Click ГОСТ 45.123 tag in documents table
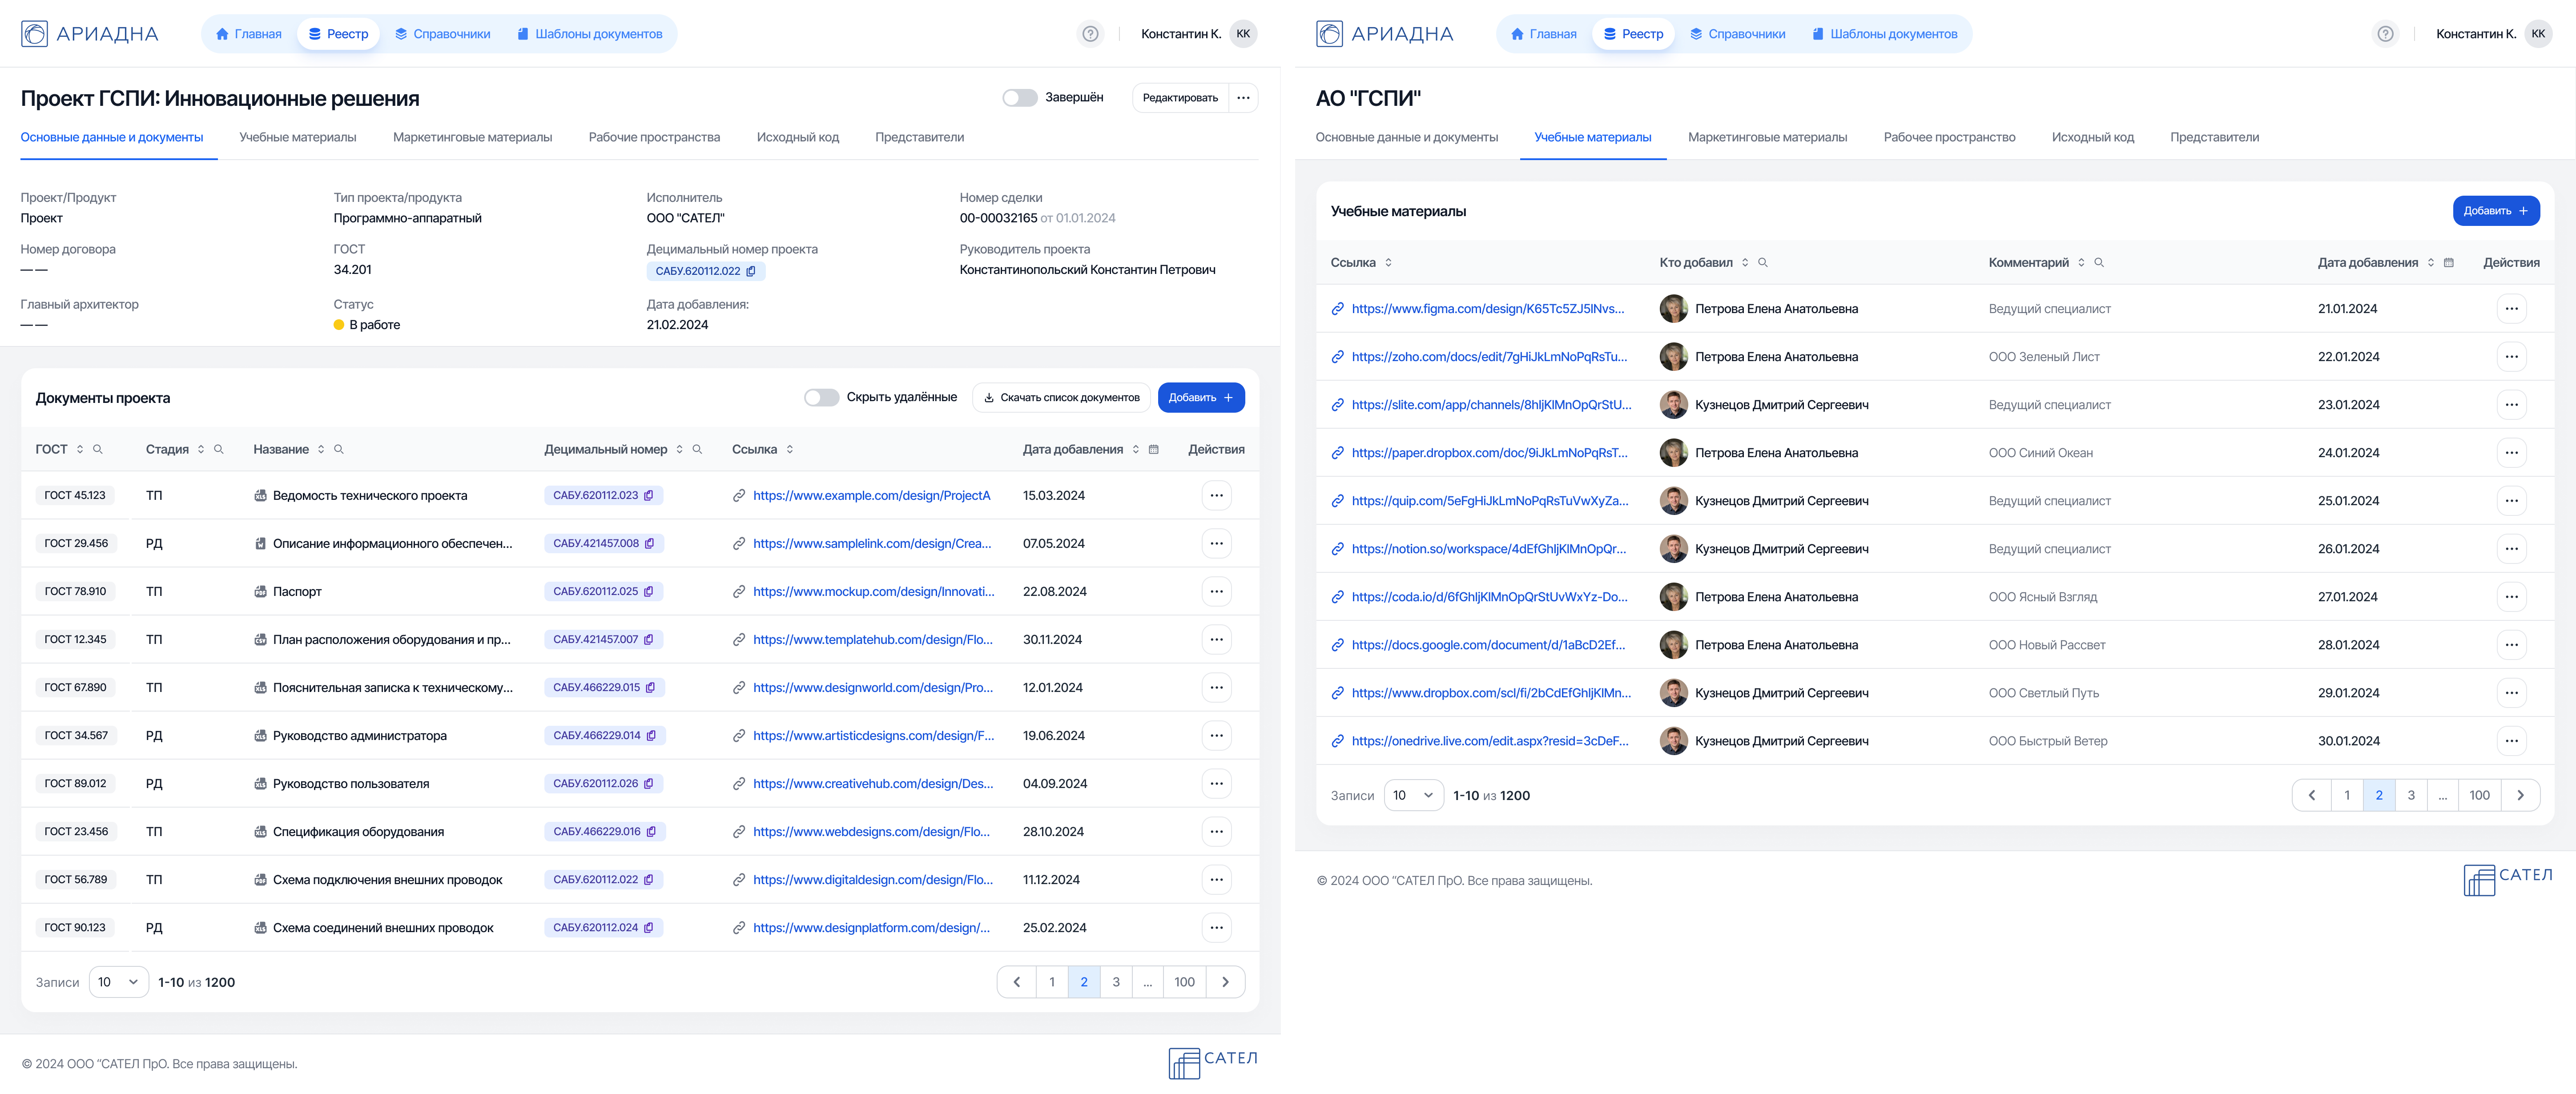Image resolution: width=2576 pixels, height=1094 pixels. coord(75,496)
